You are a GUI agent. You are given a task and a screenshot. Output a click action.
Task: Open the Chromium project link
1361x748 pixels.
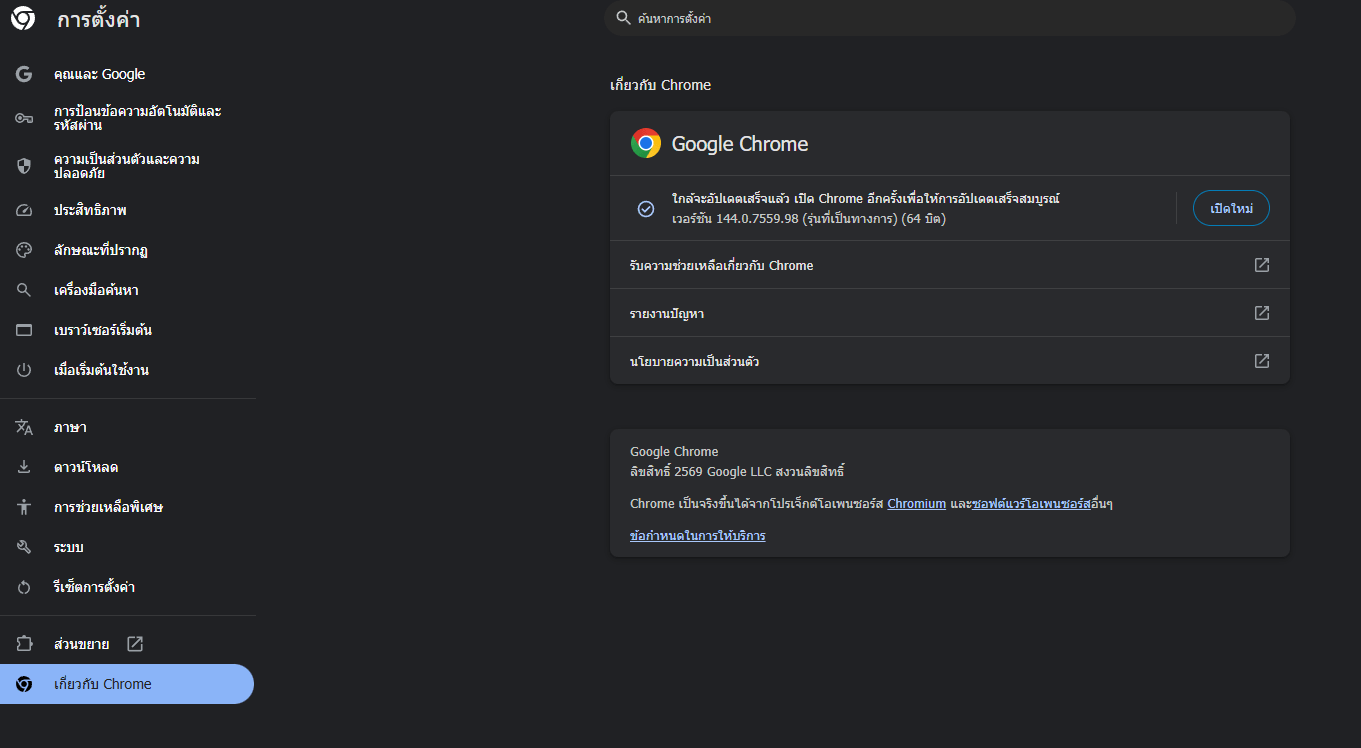tap(916, 504)
